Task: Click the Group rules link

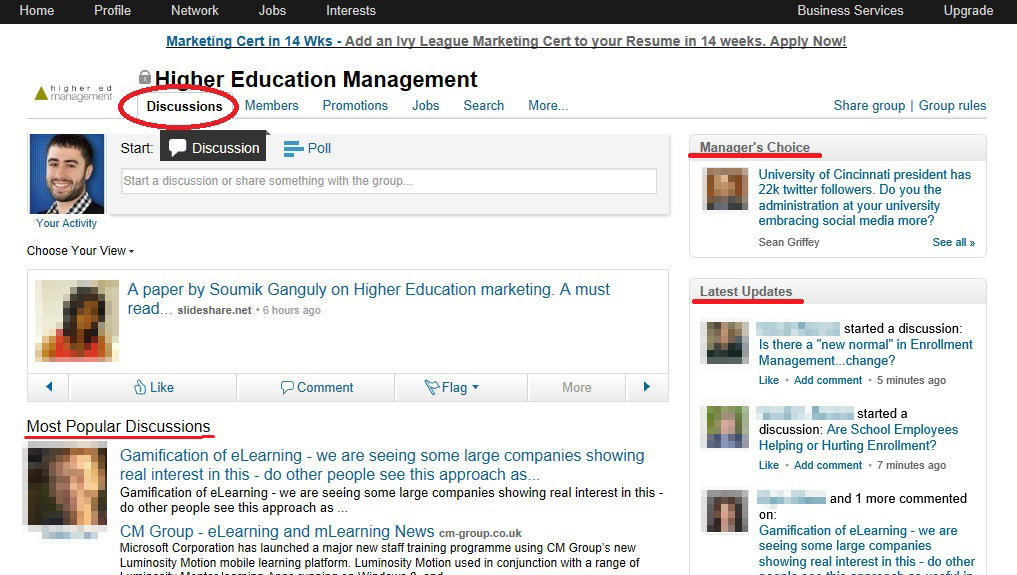Action: coord(952,106)
